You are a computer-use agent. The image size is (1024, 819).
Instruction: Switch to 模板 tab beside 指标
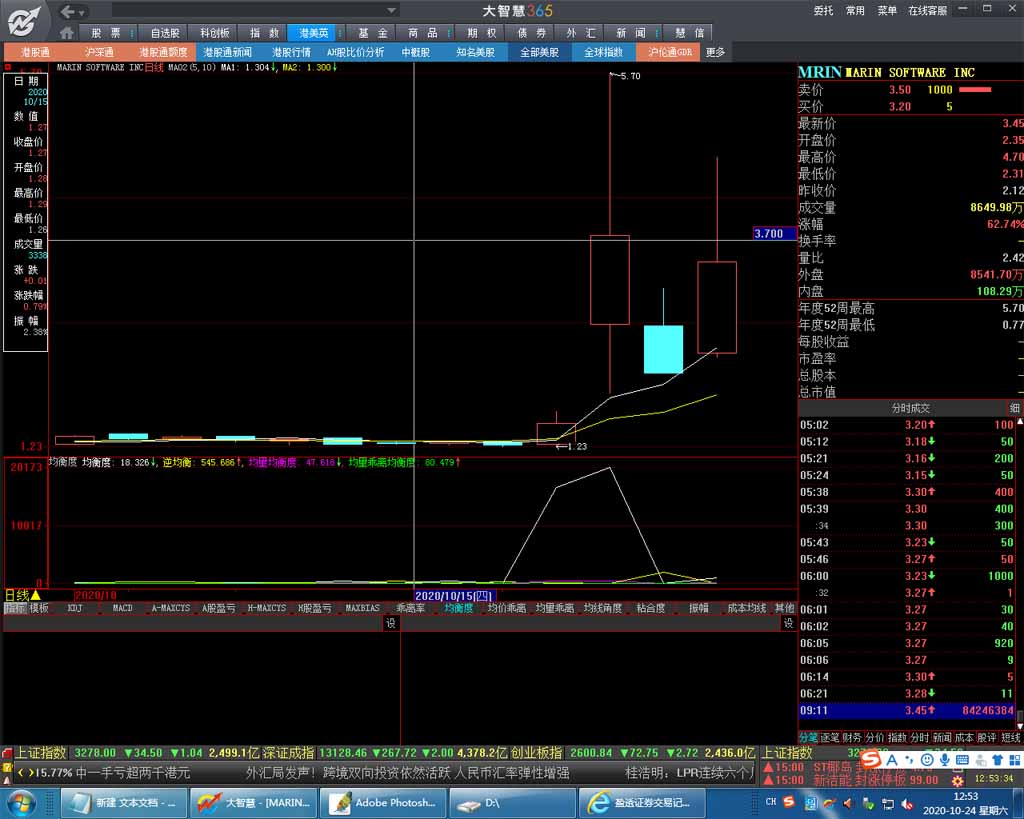[x=39, y=608]
